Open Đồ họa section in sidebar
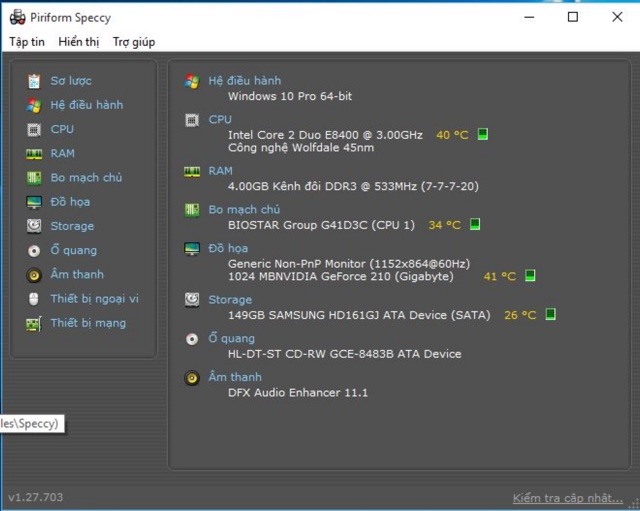640x511 pixels. tap(70, 202)
